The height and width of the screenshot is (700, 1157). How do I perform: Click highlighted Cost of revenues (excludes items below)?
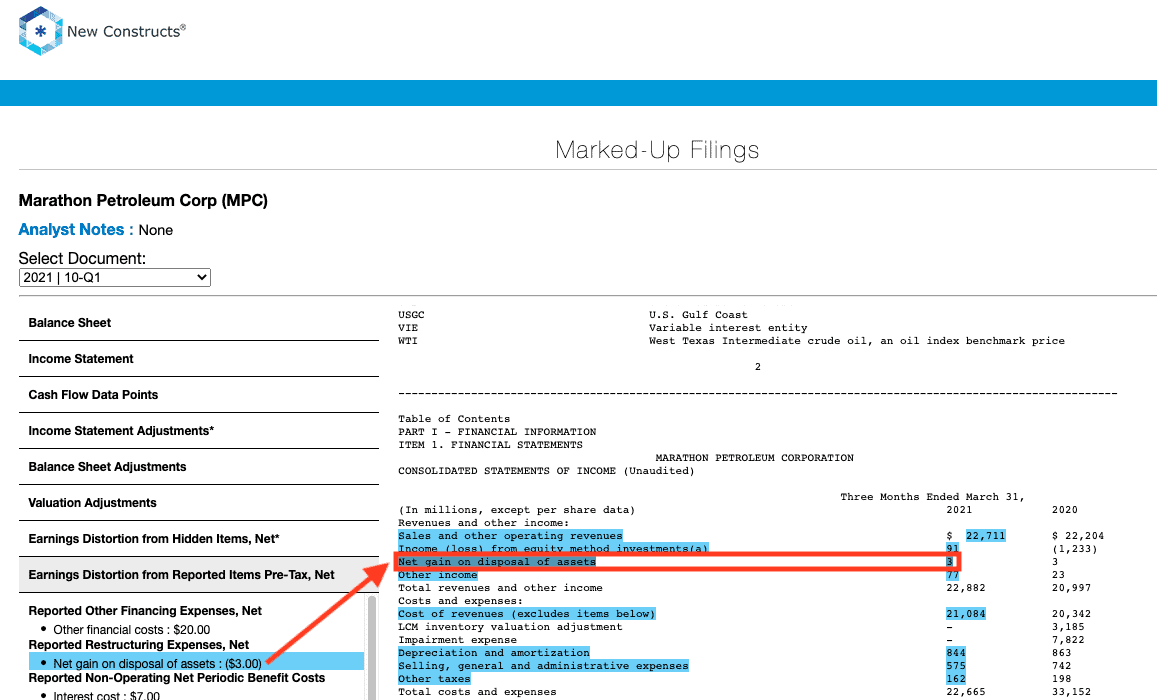pyautogui.click(x=527, y=614)
